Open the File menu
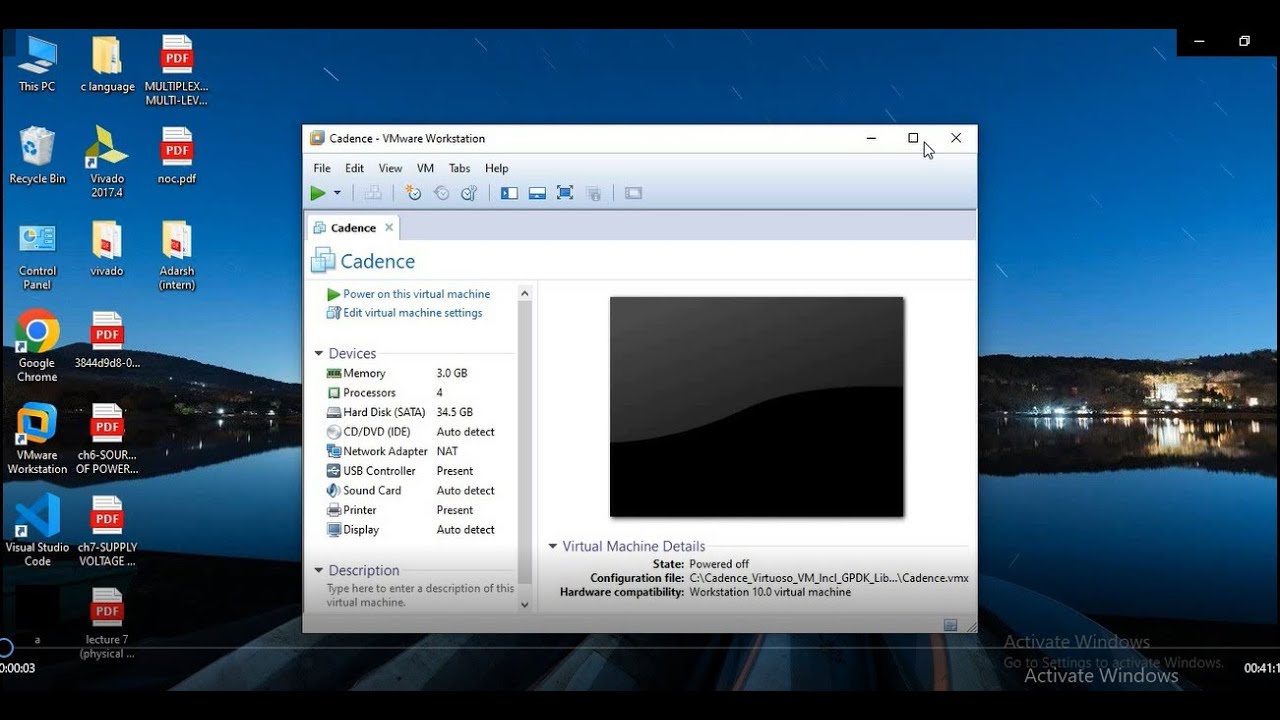 point(322,168)
